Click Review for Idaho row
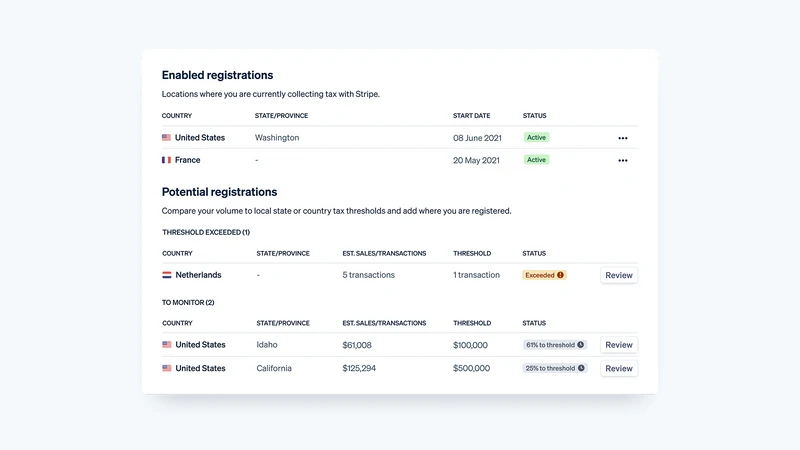 [619, 345]
